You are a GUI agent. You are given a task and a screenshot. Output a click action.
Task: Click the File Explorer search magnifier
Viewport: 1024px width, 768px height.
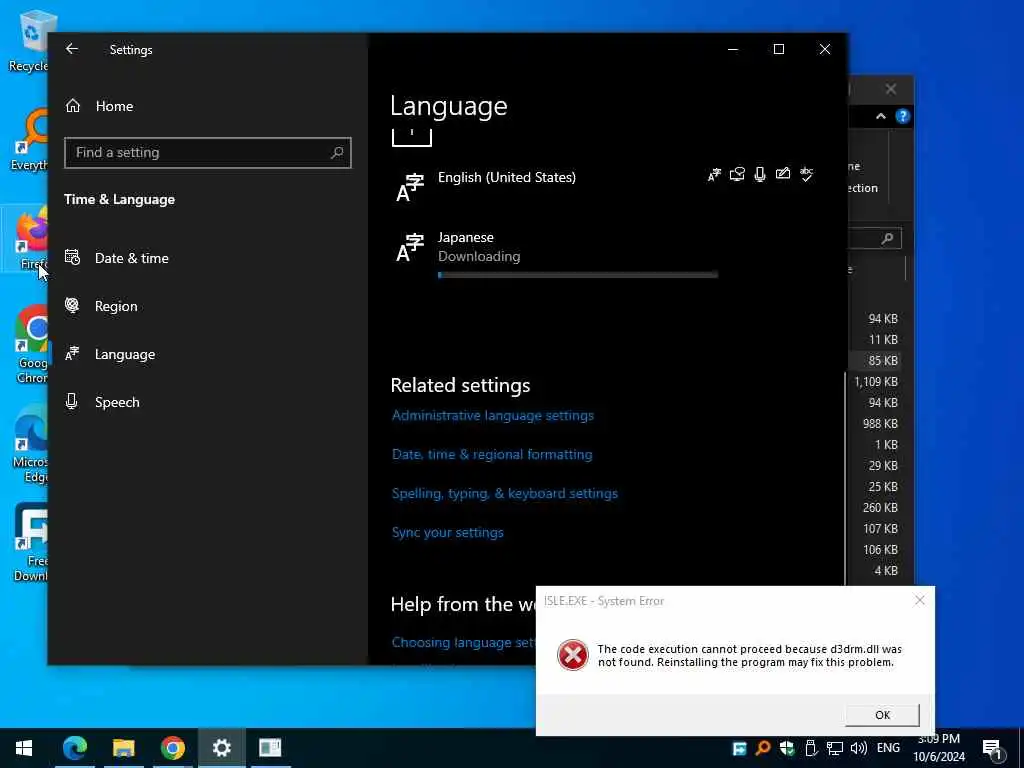pyautogui.click(x=887, y=238)
